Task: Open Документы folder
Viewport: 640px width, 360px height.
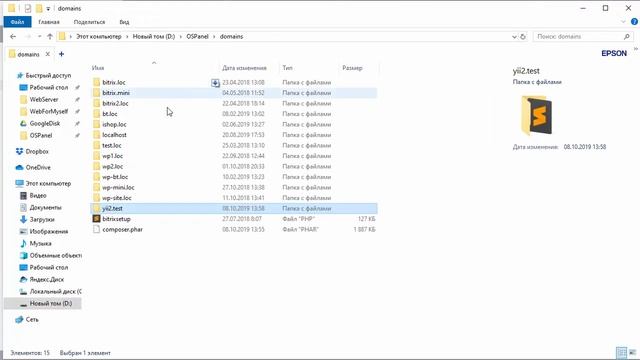Action: pyautogui.click(x=45, y=208)
